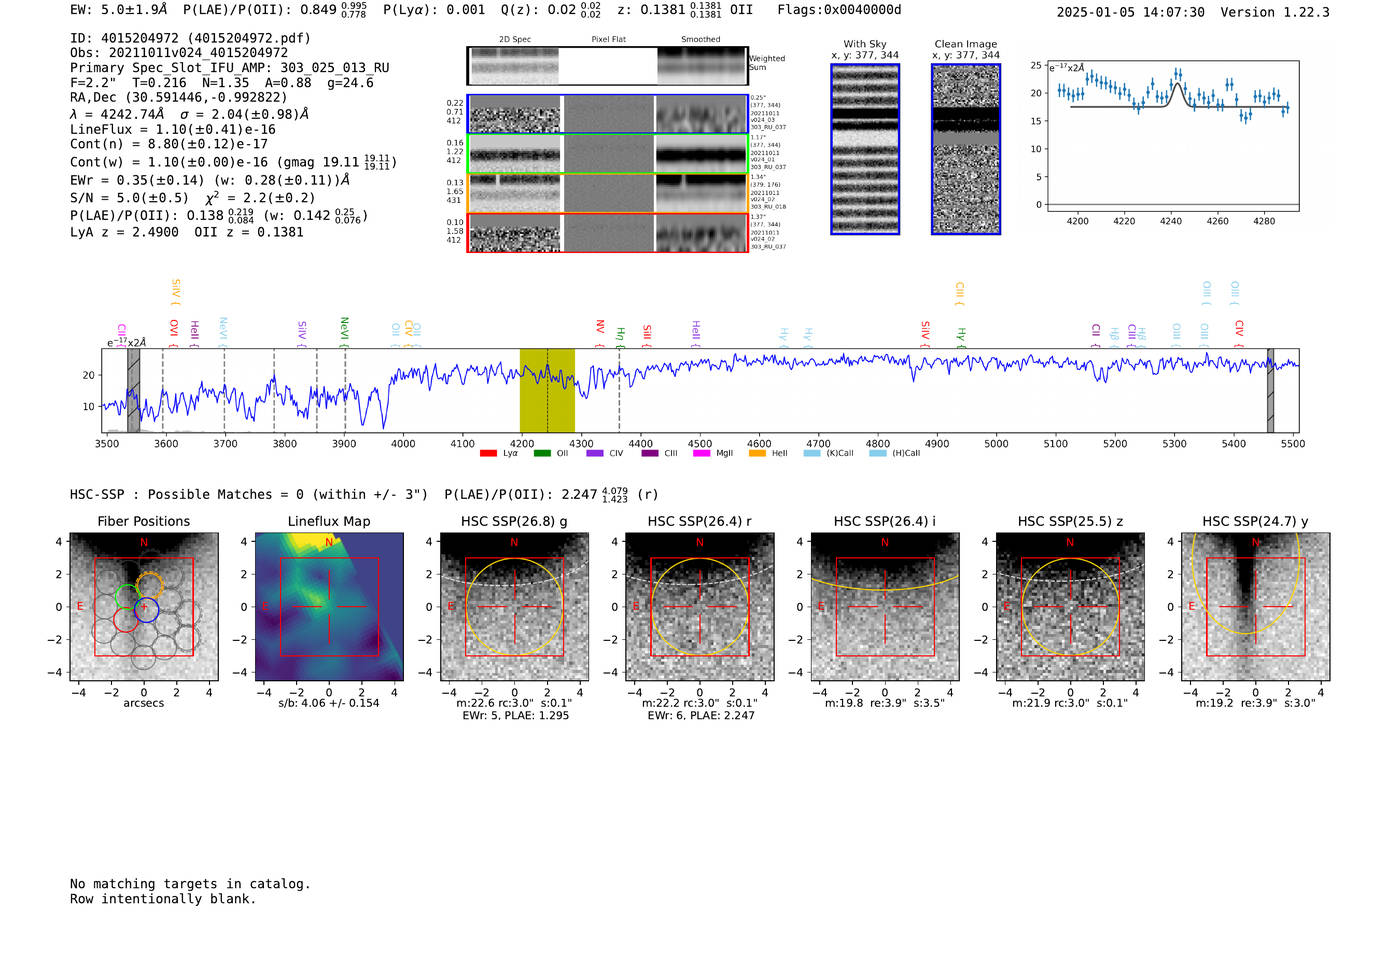Click the '2D Spec' column header

(515, 39)
